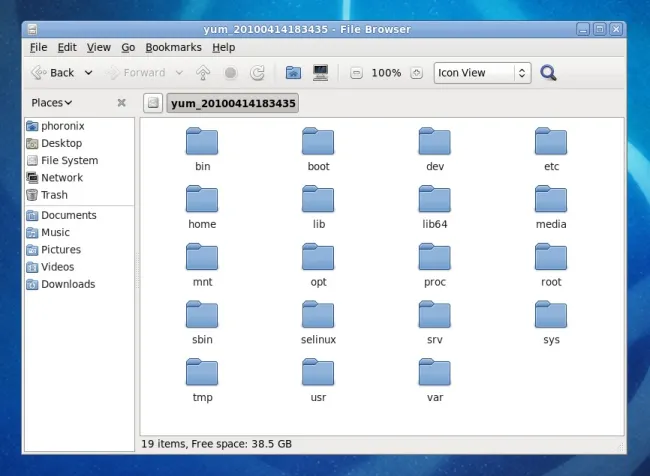The image size is (650, 476).
Task: Reload the current folder
Action: click(x=257, y=73)
